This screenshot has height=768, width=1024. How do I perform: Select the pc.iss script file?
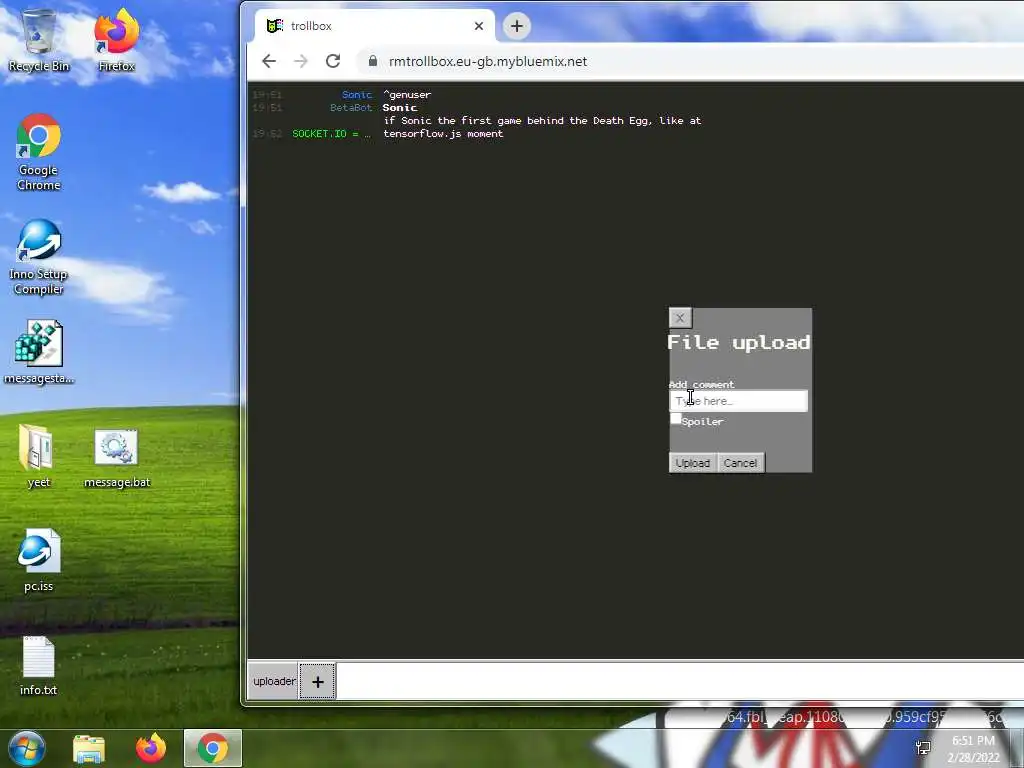click(39, 560)
